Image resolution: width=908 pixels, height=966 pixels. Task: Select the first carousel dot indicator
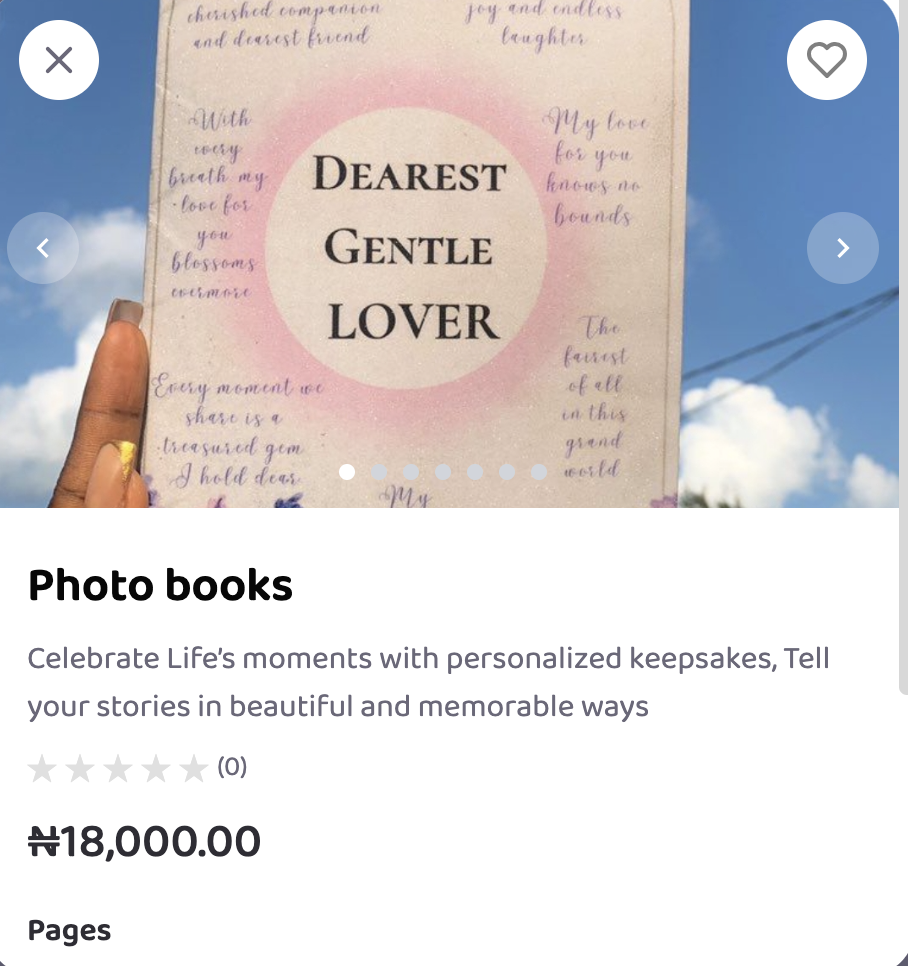347,472
